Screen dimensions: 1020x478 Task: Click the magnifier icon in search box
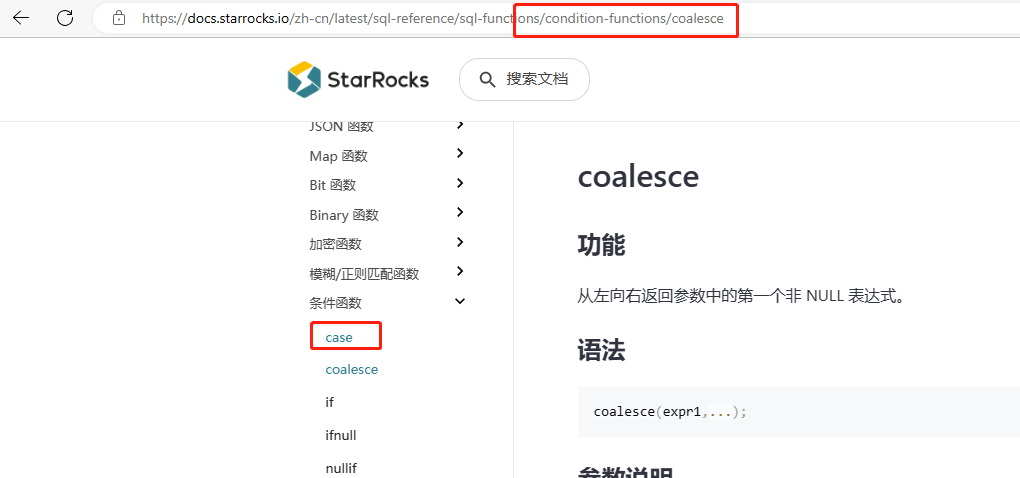coord(488,80)
